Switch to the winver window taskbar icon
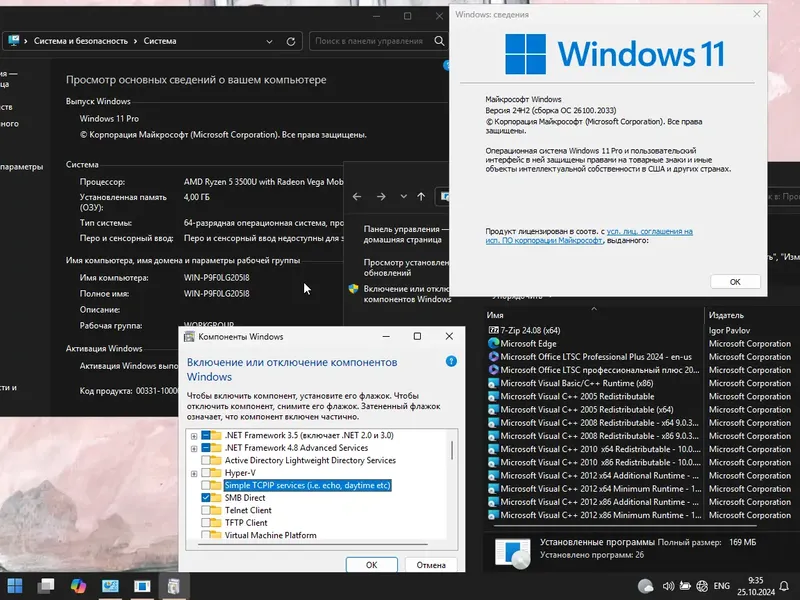 click(142, 586)
